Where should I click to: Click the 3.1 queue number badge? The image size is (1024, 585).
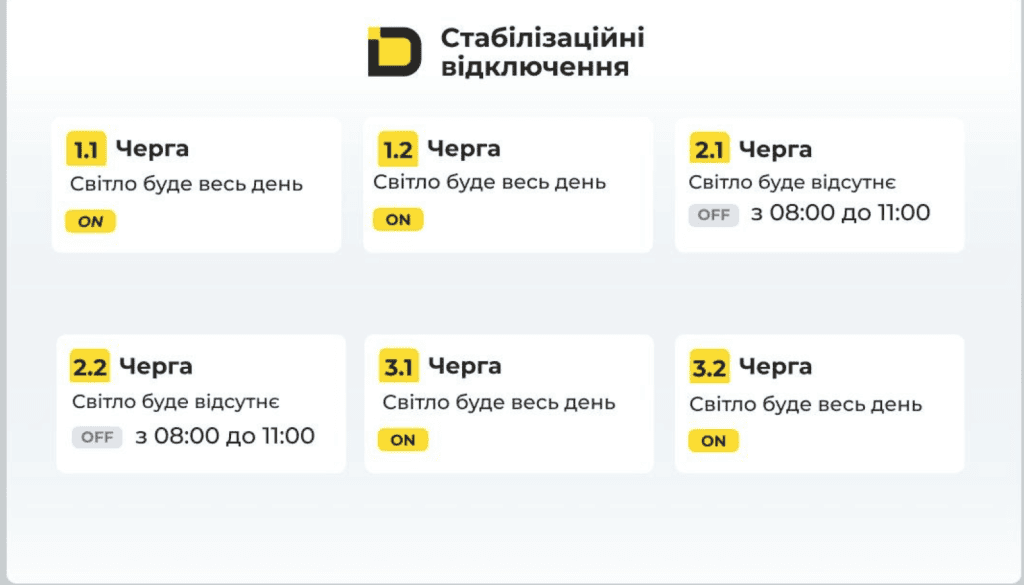[399, 366]
